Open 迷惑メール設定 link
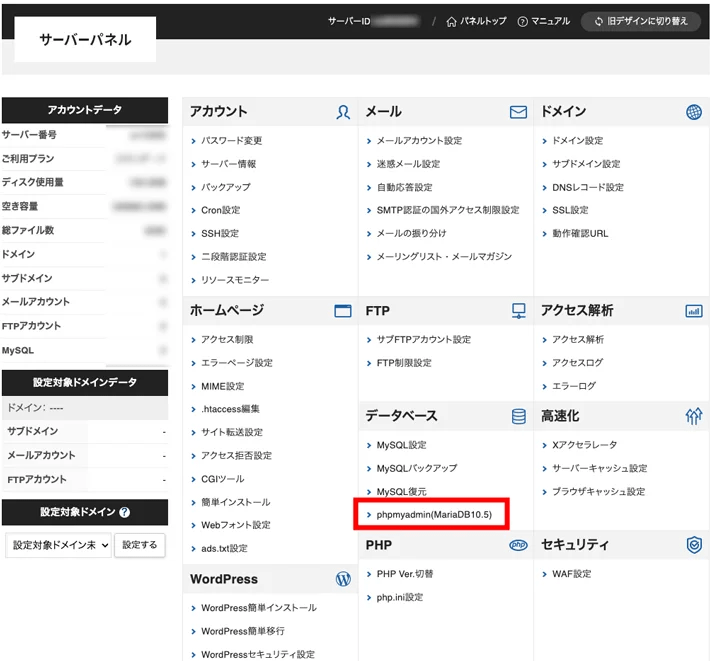 [408, 164]
